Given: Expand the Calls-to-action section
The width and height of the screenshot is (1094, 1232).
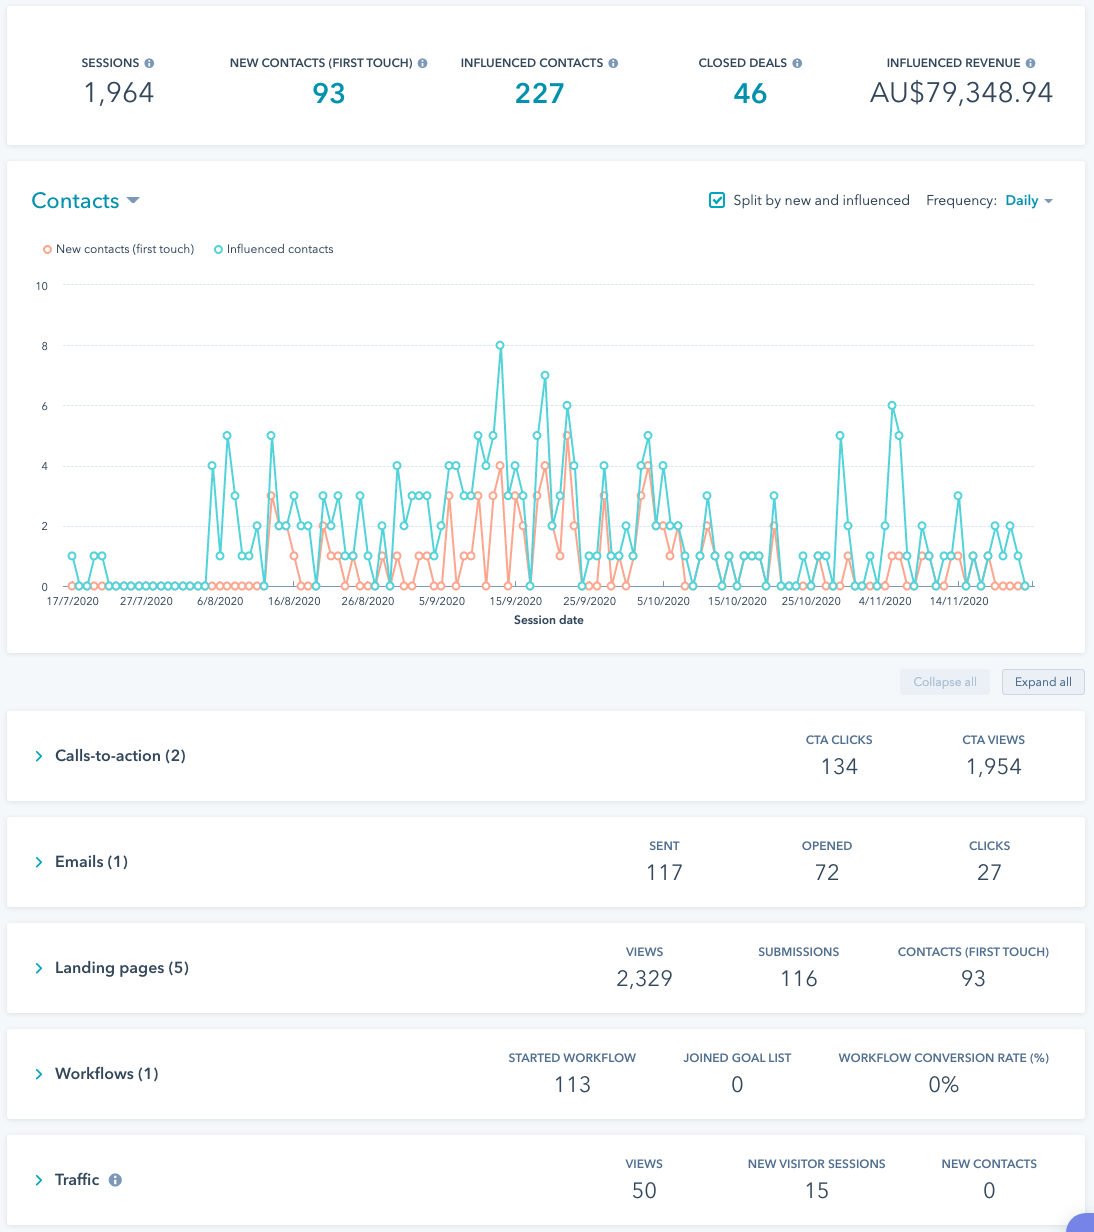Looking at the screenshot, I should tap(39, 756).
